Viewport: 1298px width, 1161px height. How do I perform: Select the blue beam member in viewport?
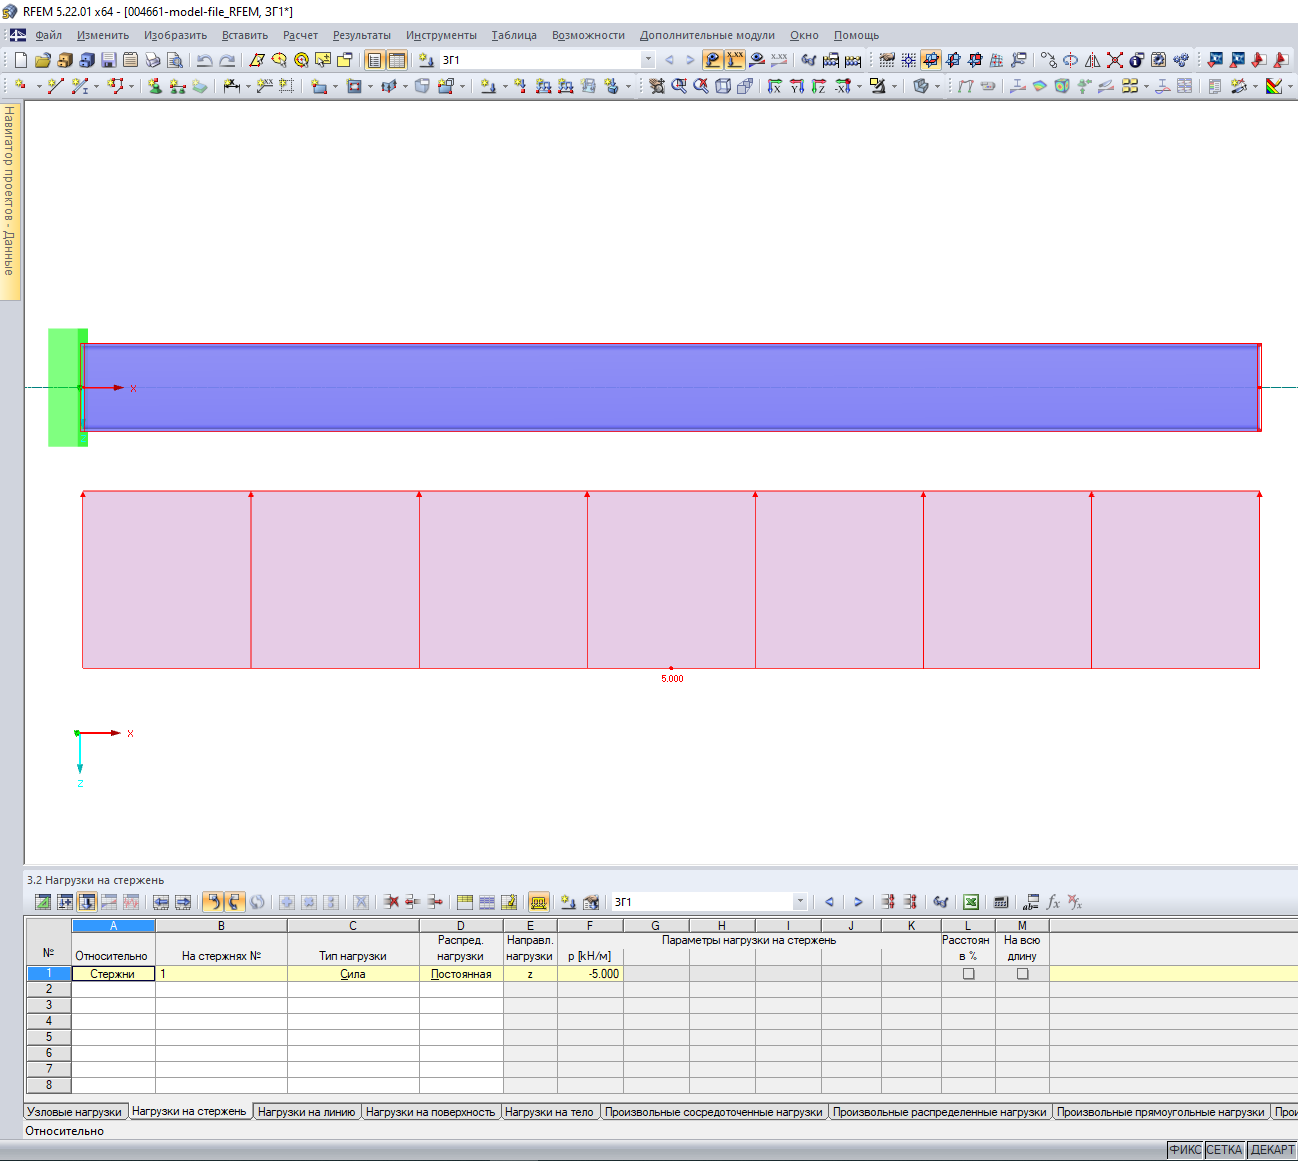coord(670,387)
